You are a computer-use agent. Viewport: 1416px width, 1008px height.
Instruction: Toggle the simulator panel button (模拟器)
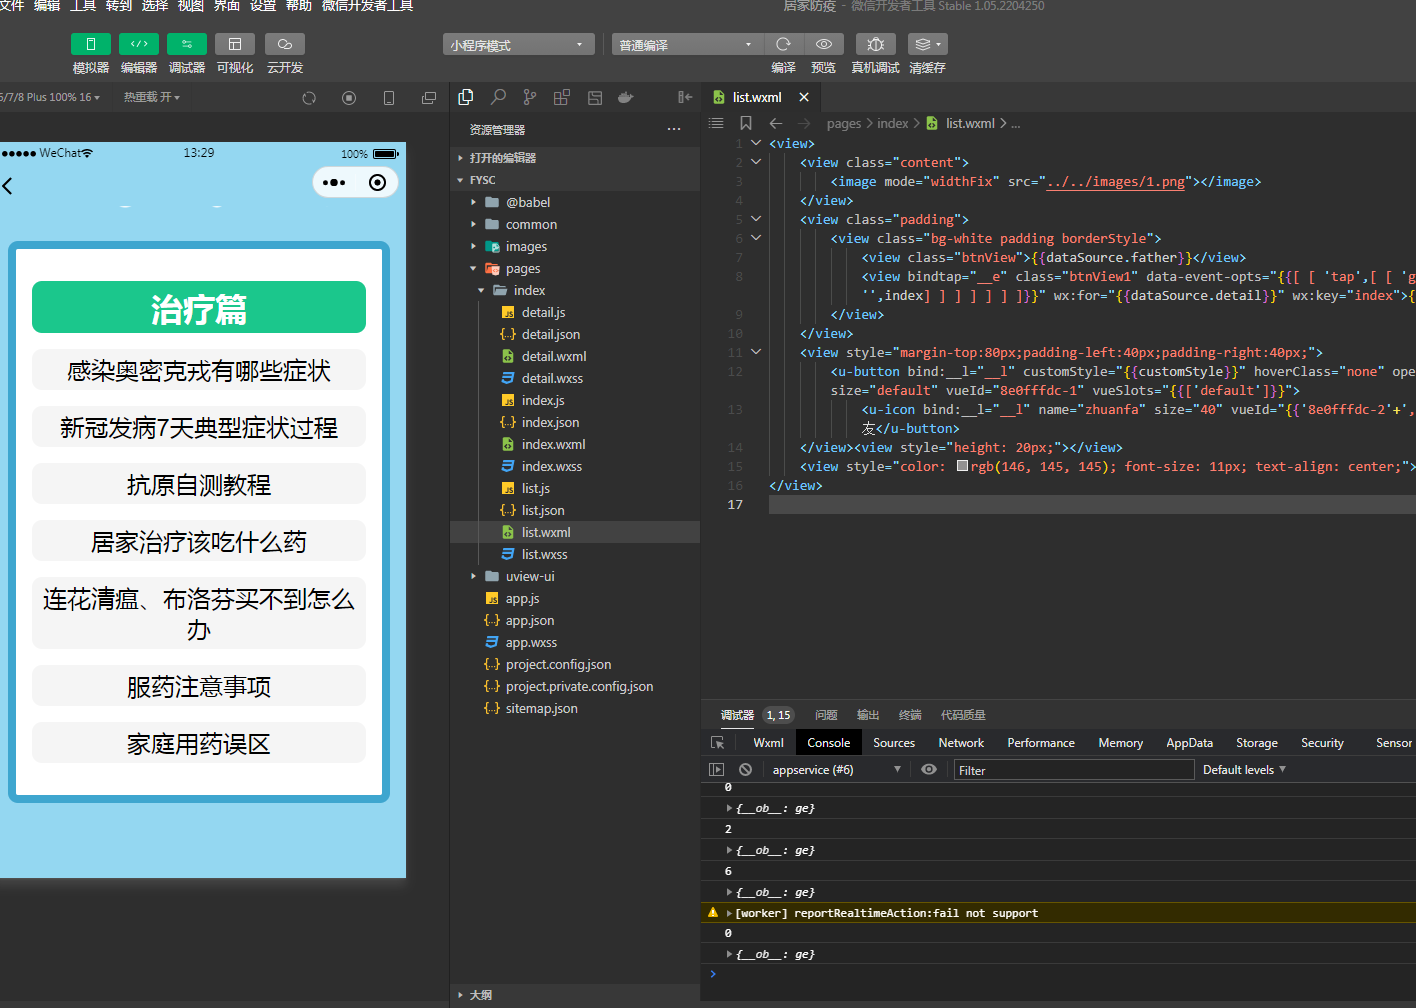point(91,44)
